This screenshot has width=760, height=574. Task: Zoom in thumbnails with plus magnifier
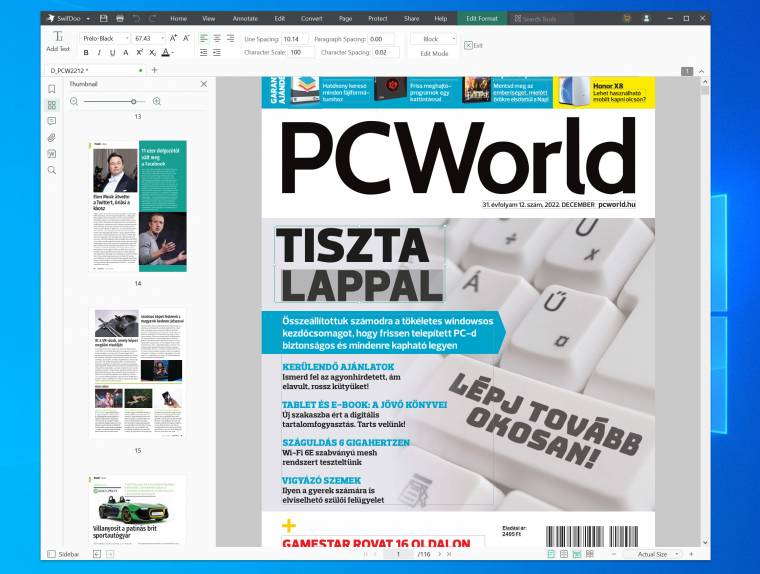[157, 101]
